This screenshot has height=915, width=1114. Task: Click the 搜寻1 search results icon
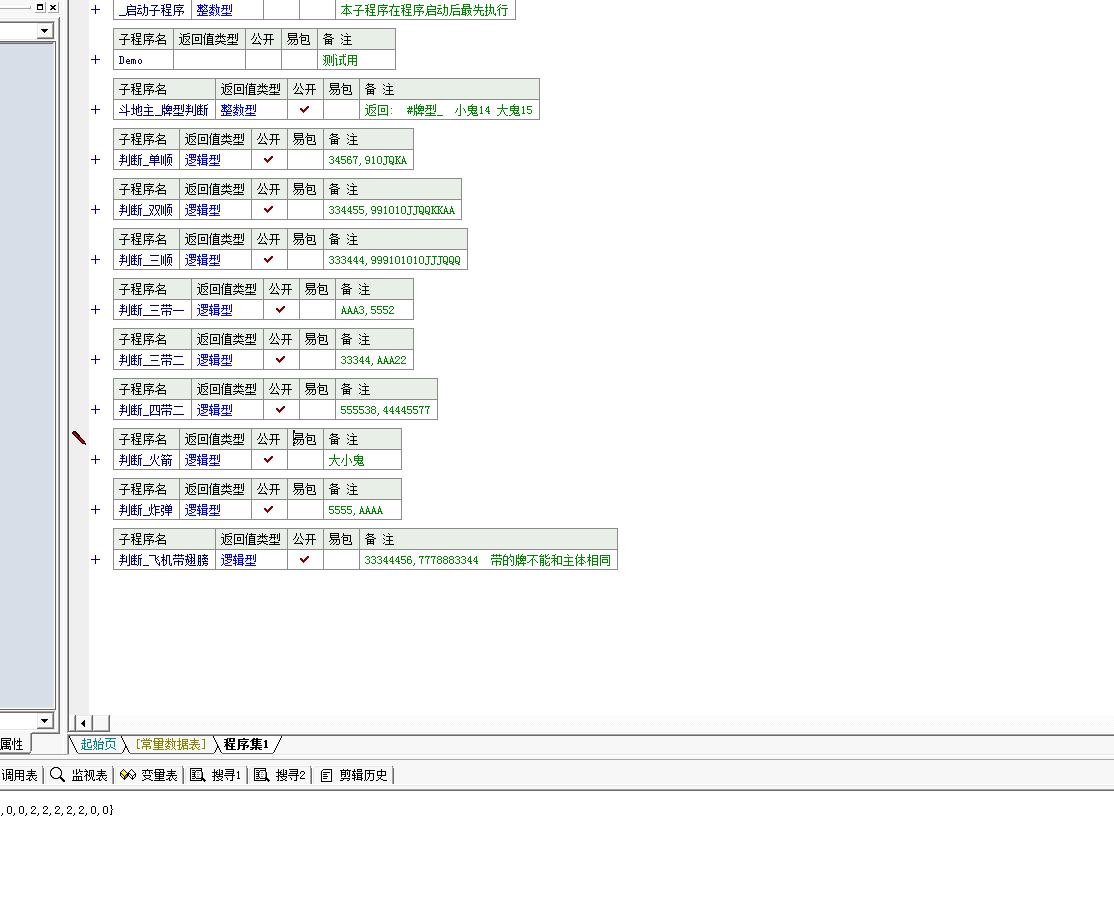coord(198,775)
